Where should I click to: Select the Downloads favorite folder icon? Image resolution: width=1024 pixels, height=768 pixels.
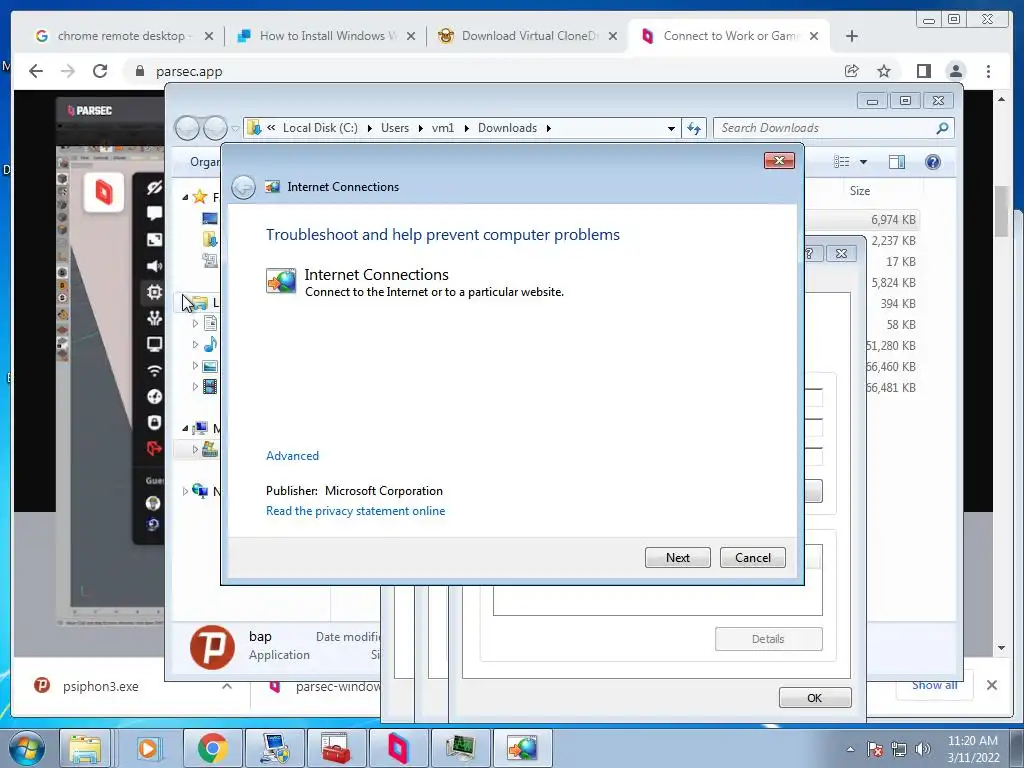(x=210, y=239)
